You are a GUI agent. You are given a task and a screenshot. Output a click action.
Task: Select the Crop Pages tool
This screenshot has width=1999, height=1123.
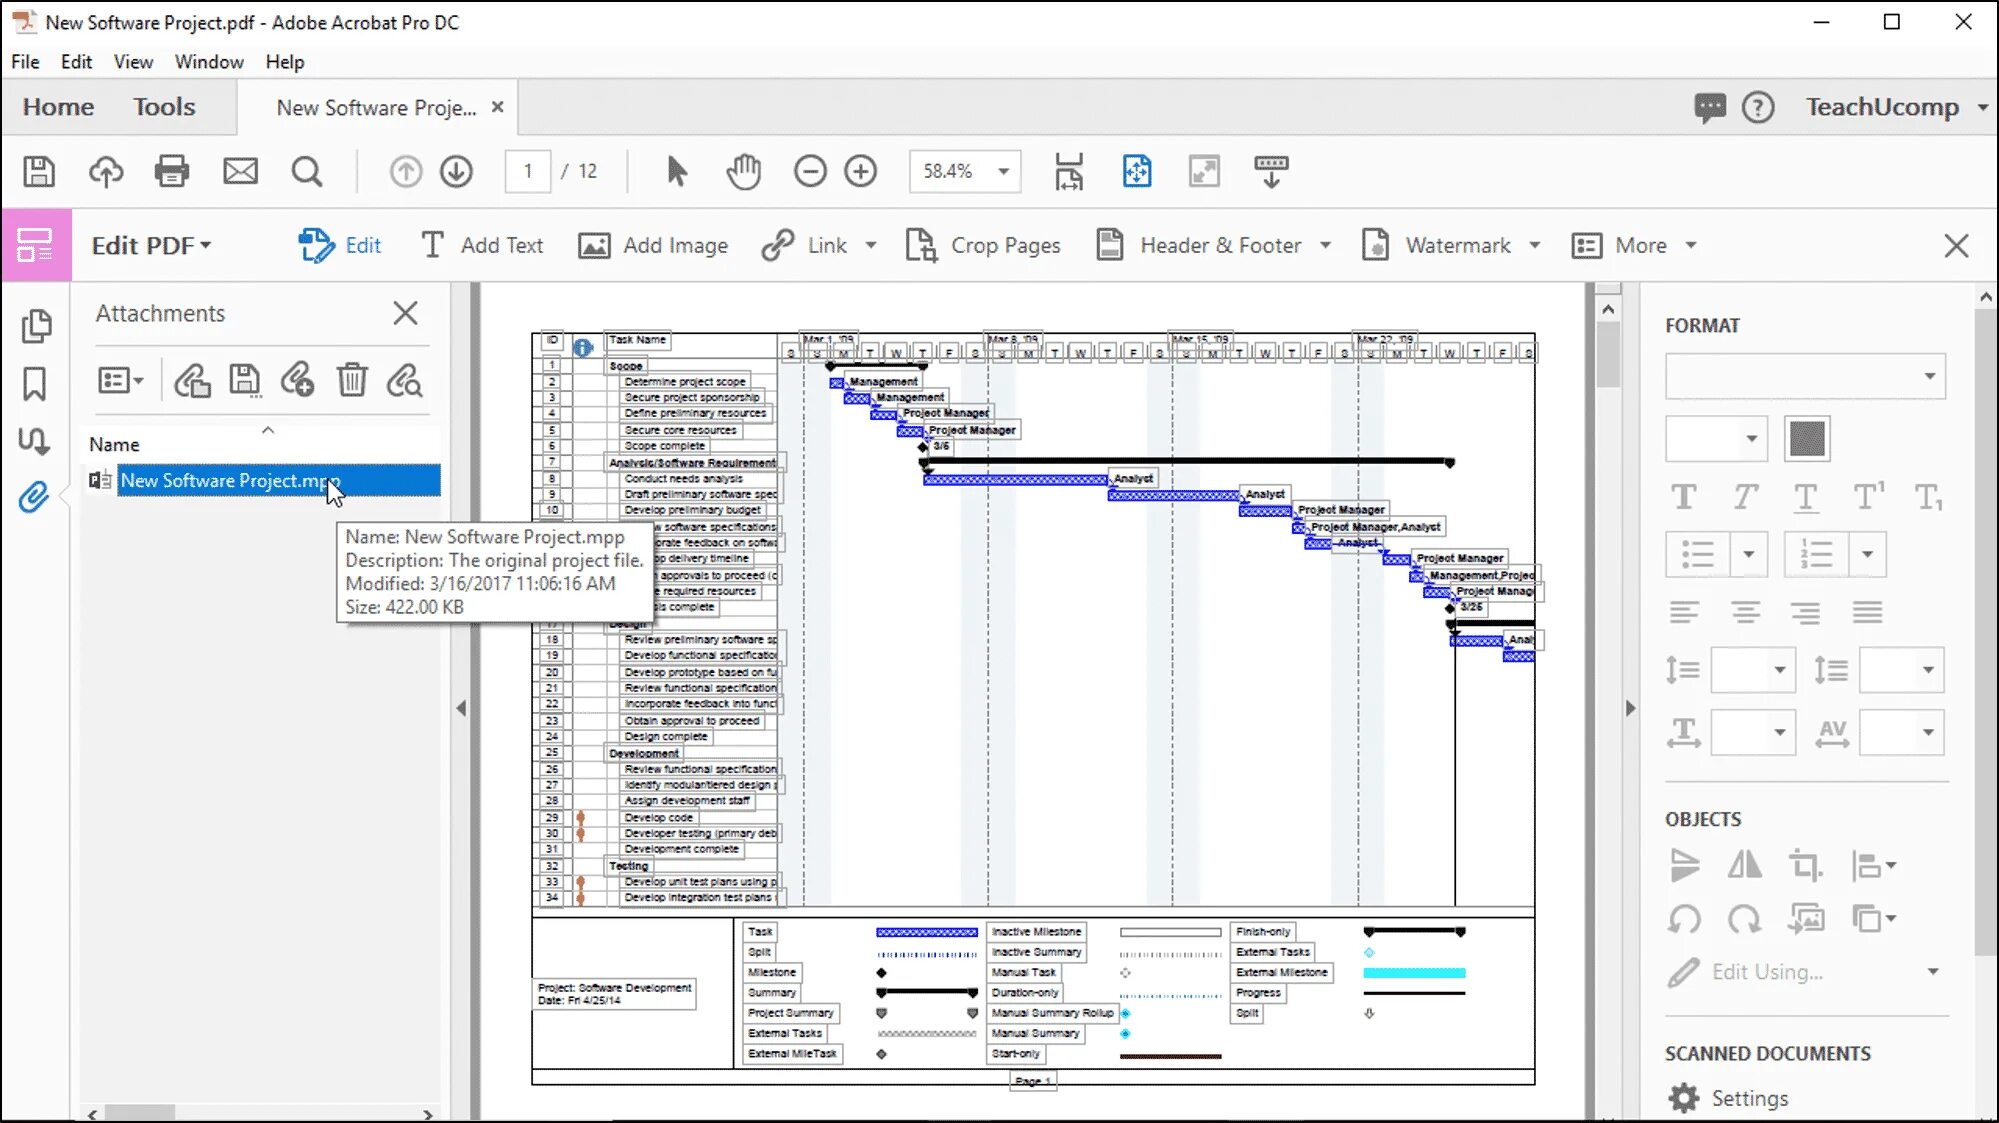pos(984,245)
